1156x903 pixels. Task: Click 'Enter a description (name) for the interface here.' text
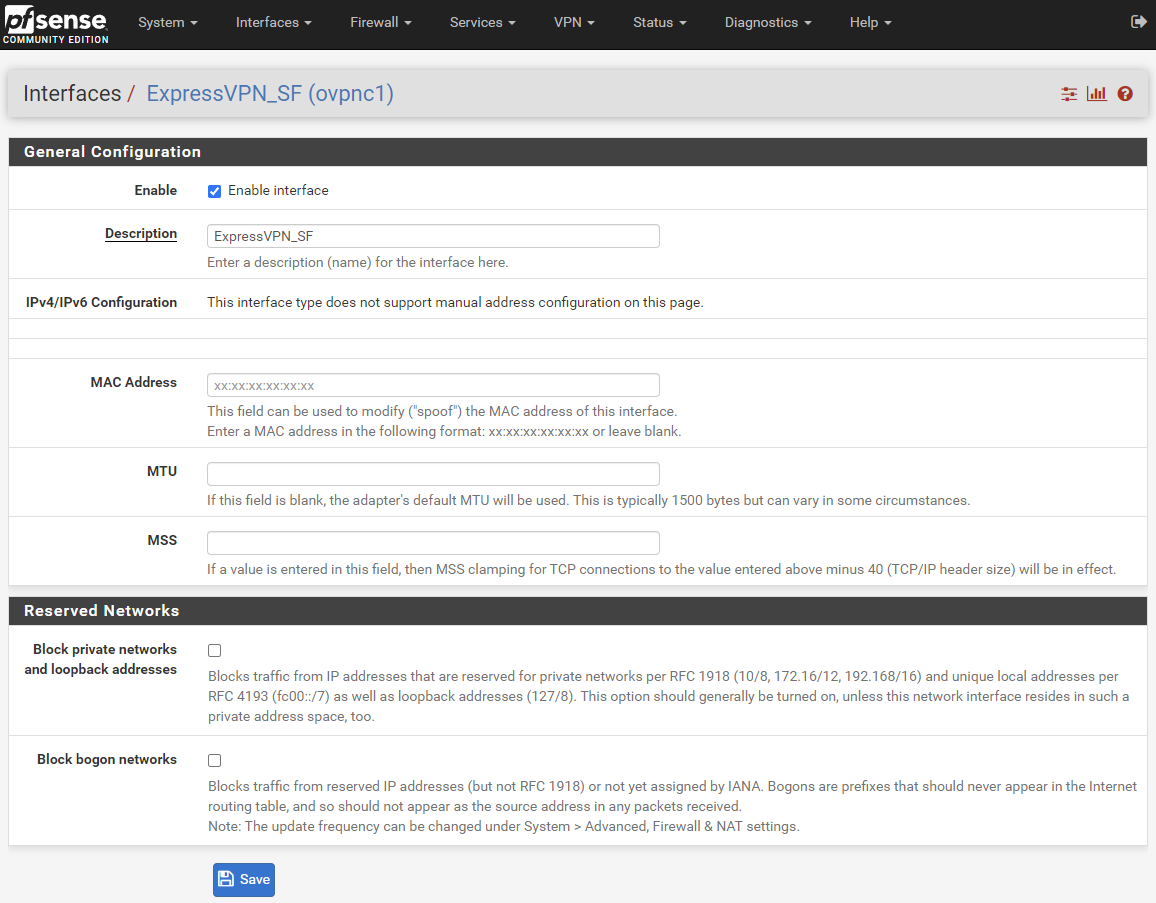click(x=358, y=262)
